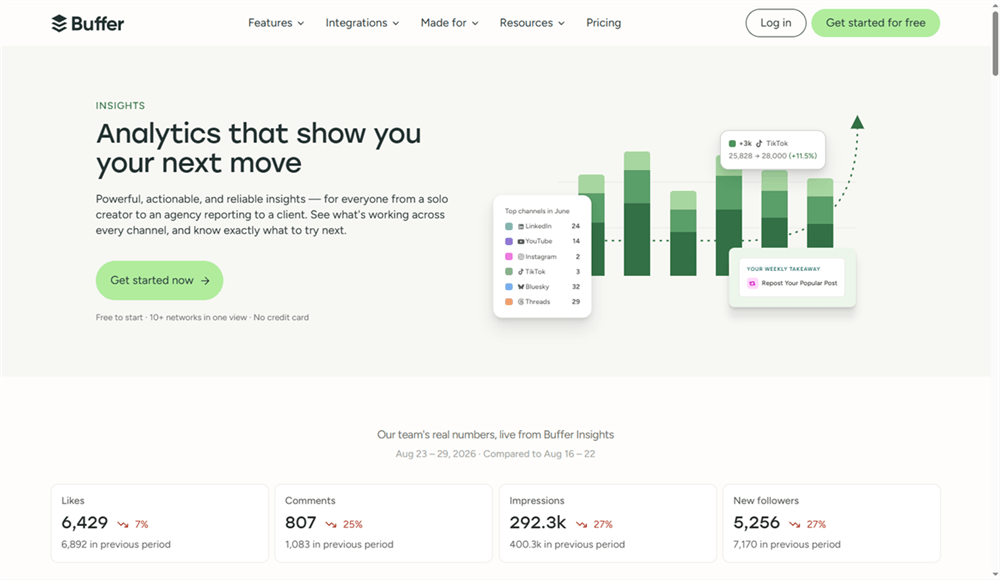Open the Made for menu
This screenshot has height=580, width=1000.
point(449,23)
